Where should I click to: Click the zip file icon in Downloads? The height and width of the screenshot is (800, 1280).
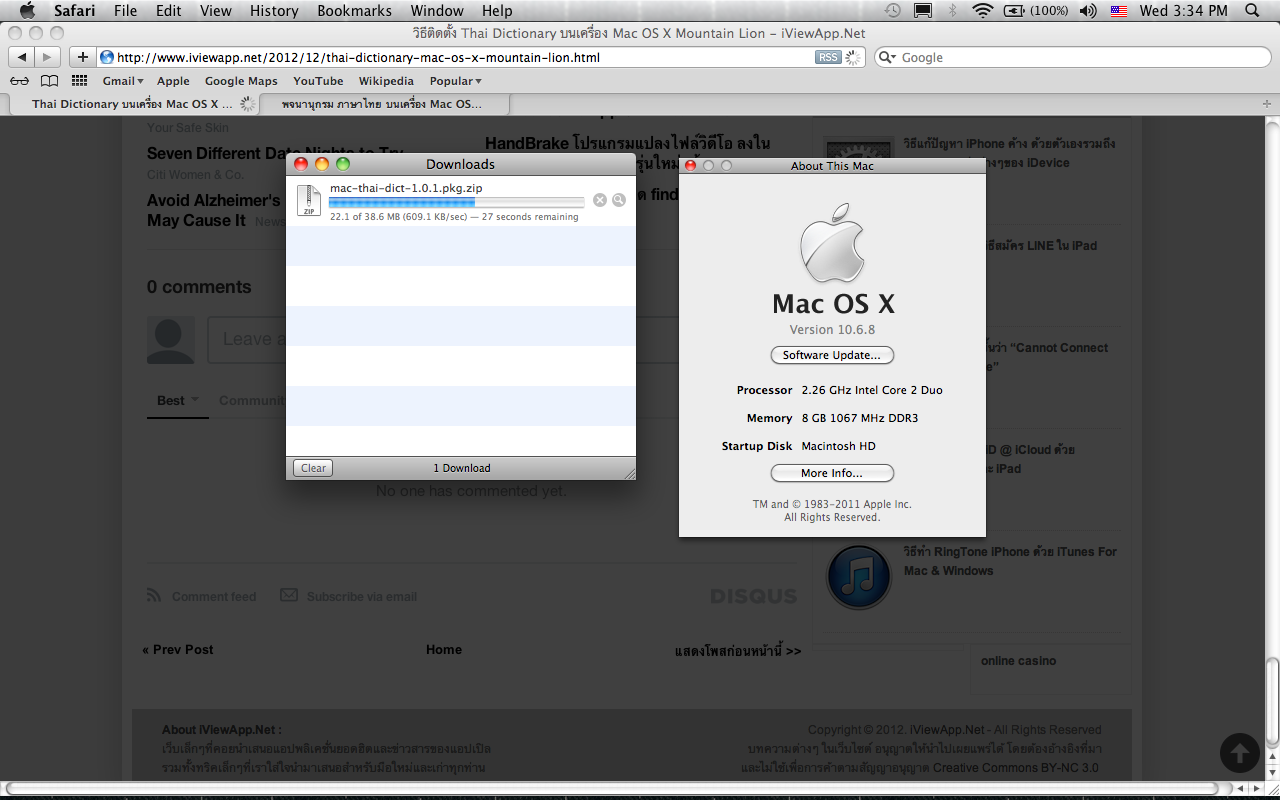click(x=308, y=201)
